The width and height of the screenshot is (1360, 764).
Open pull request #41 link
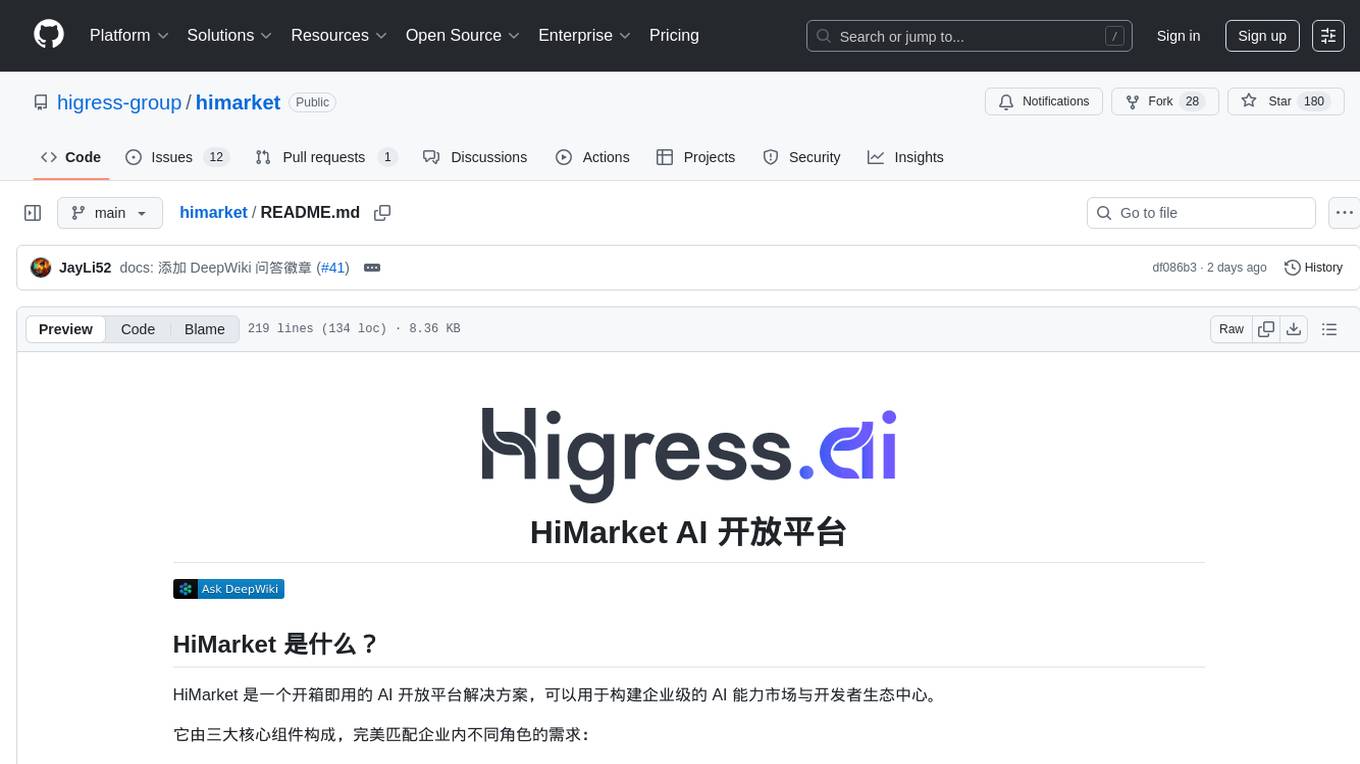pyautogui.click(x=332, y=268)
